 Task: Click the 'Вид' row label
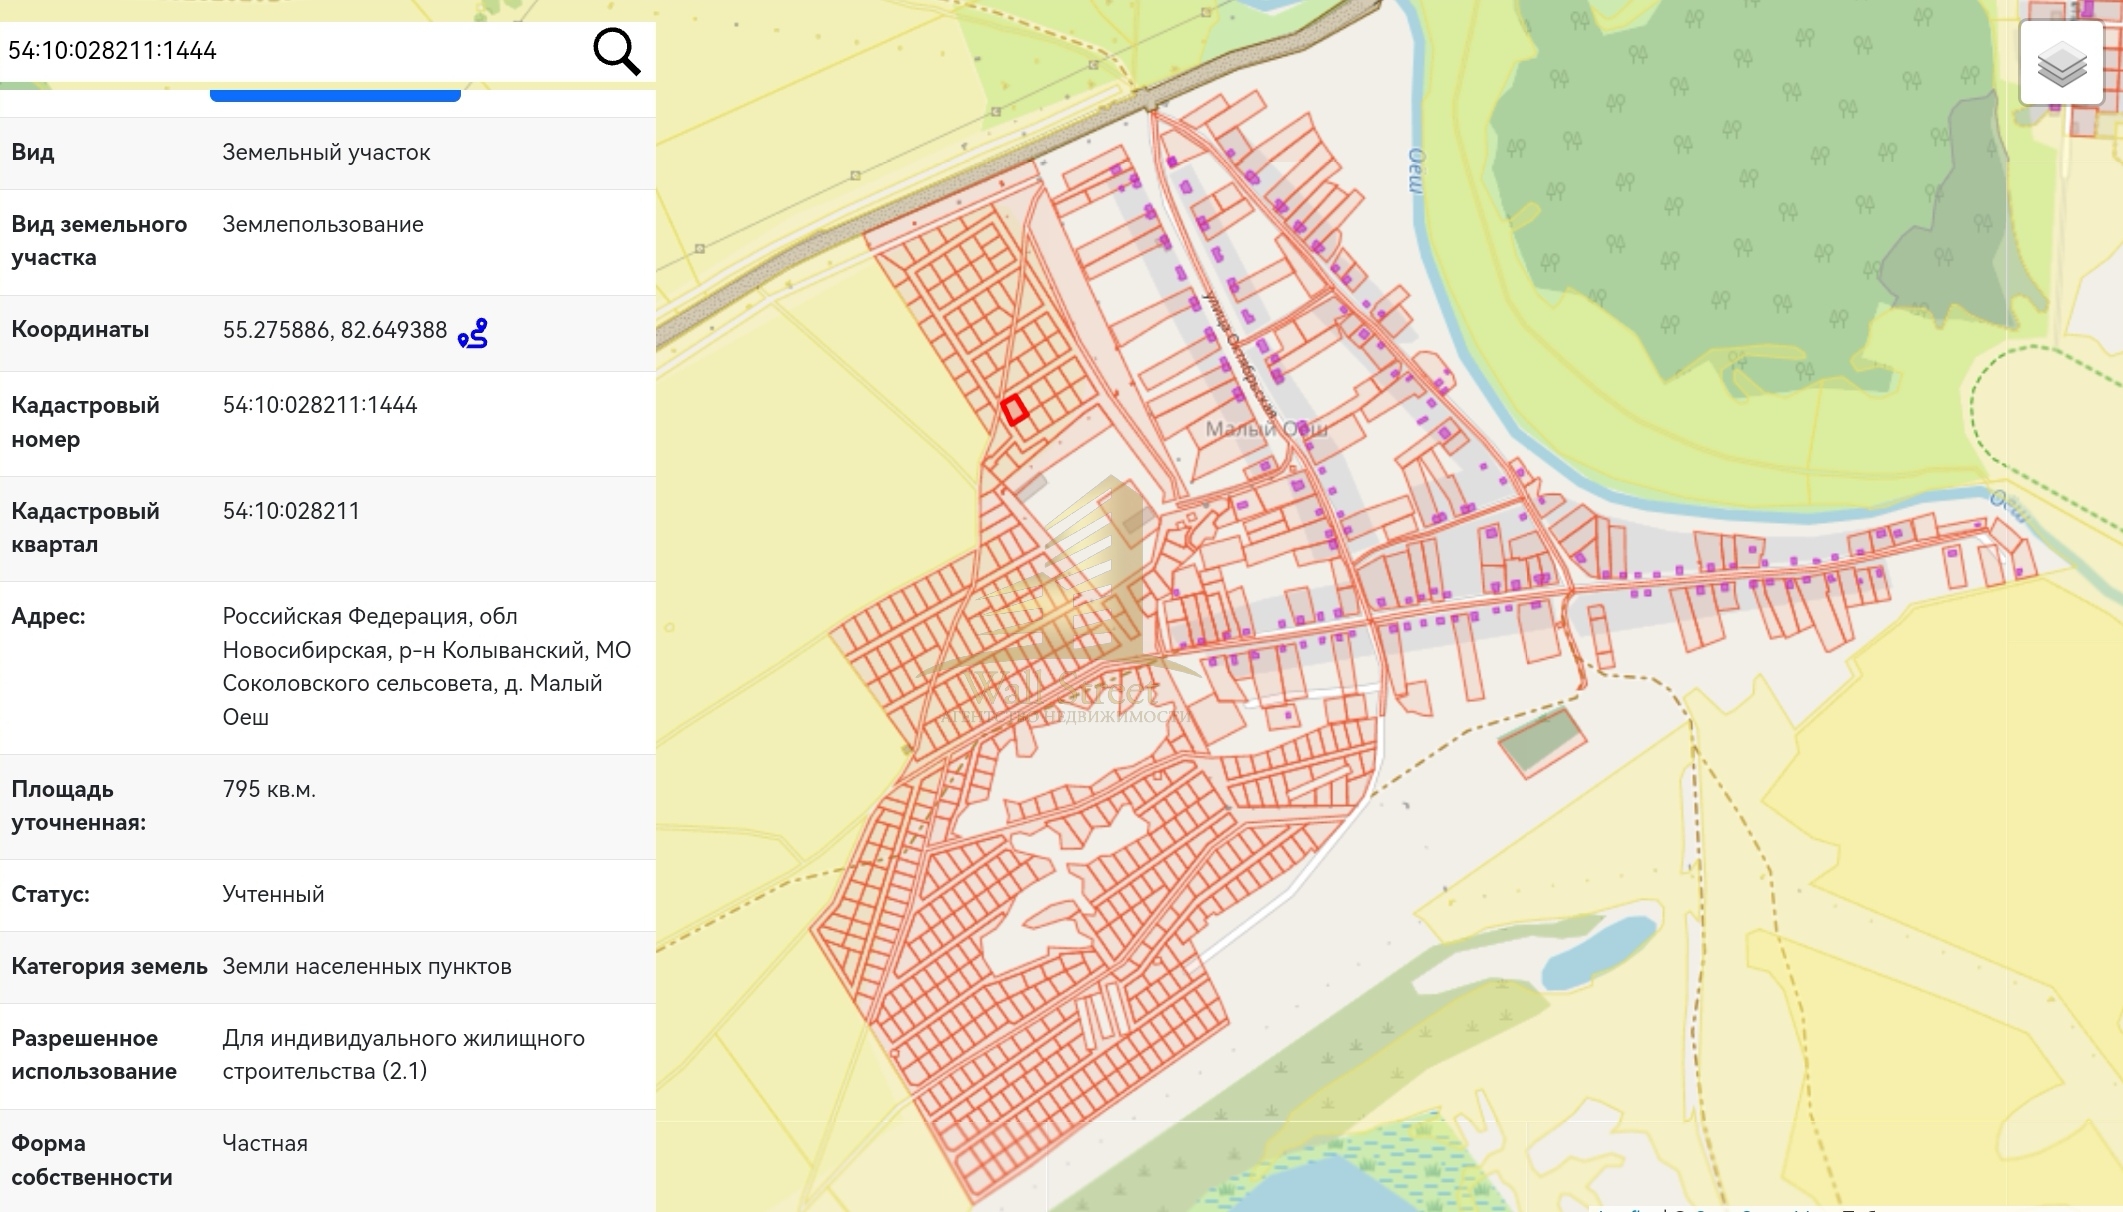(x=33, y=152)
